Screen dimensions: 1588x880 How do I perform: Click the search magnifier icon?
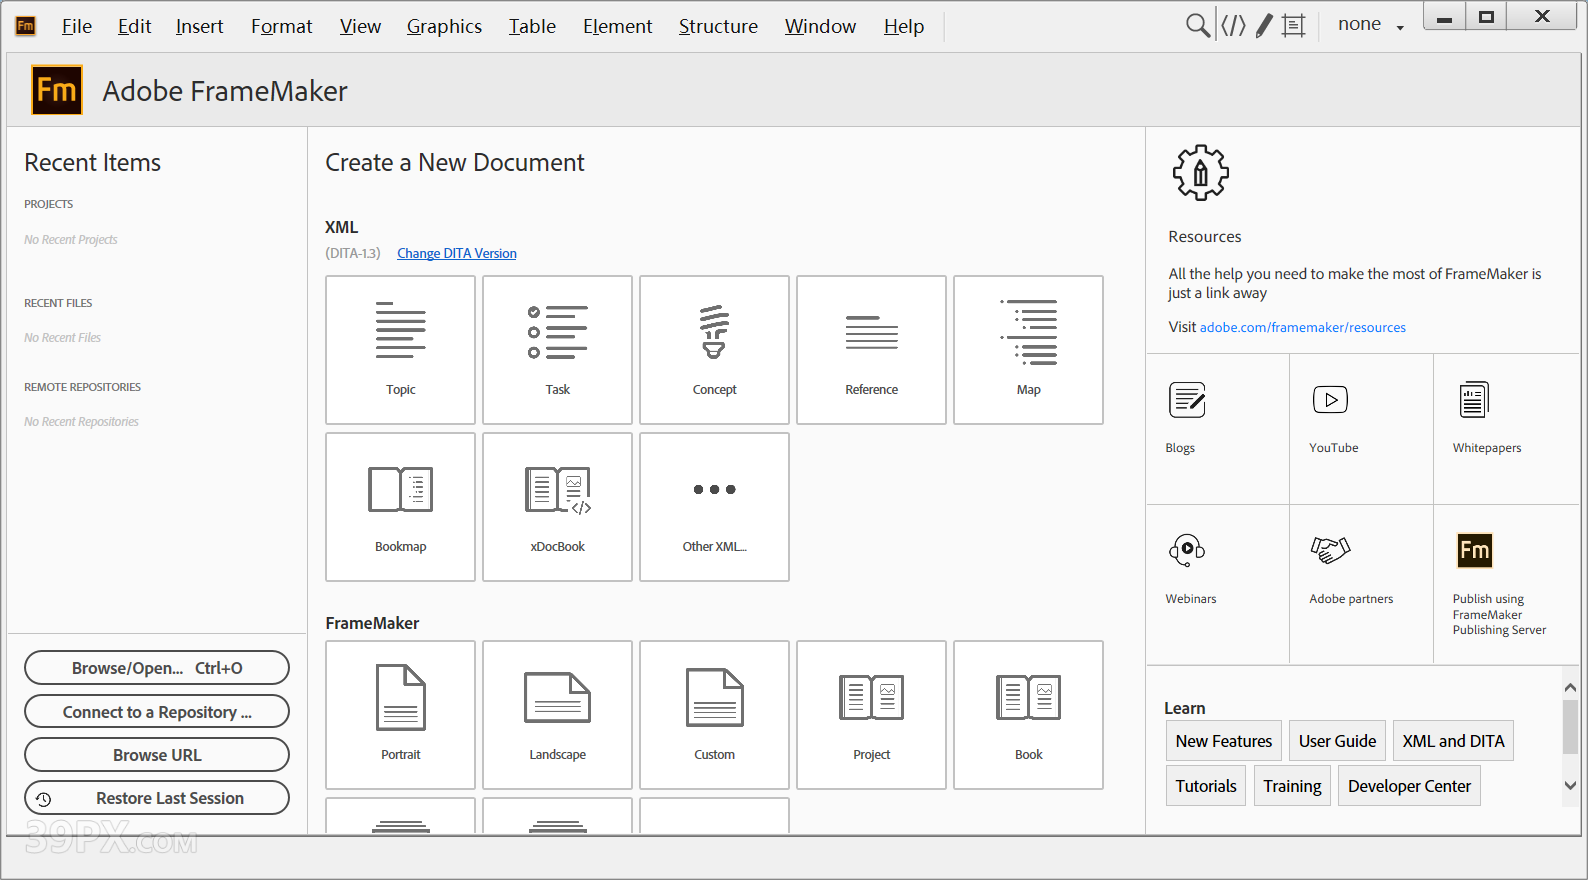(1197, 25)
